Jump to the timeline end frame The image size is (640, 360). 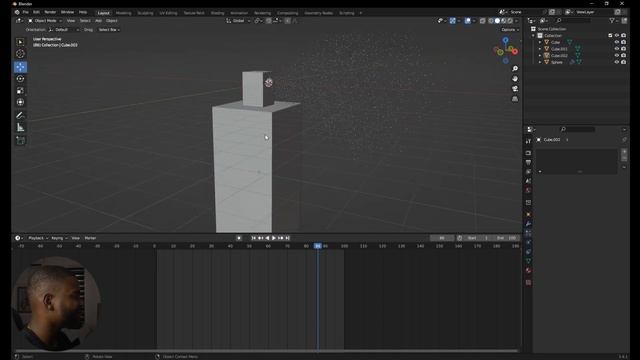click(287, 238)
